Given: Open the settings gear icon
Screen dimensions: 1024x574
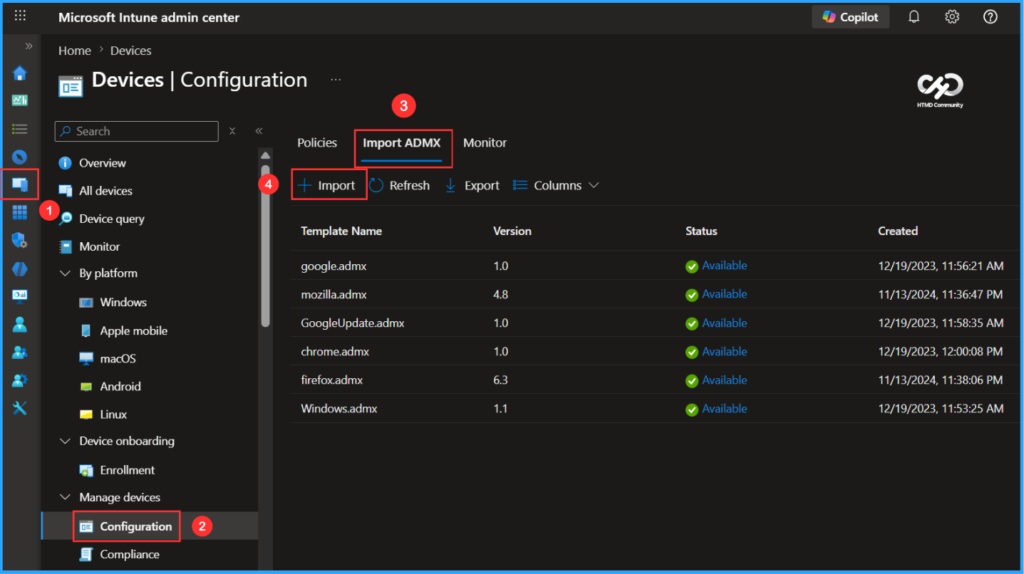Looking at the screenshot, I should [x=952, y=17].
